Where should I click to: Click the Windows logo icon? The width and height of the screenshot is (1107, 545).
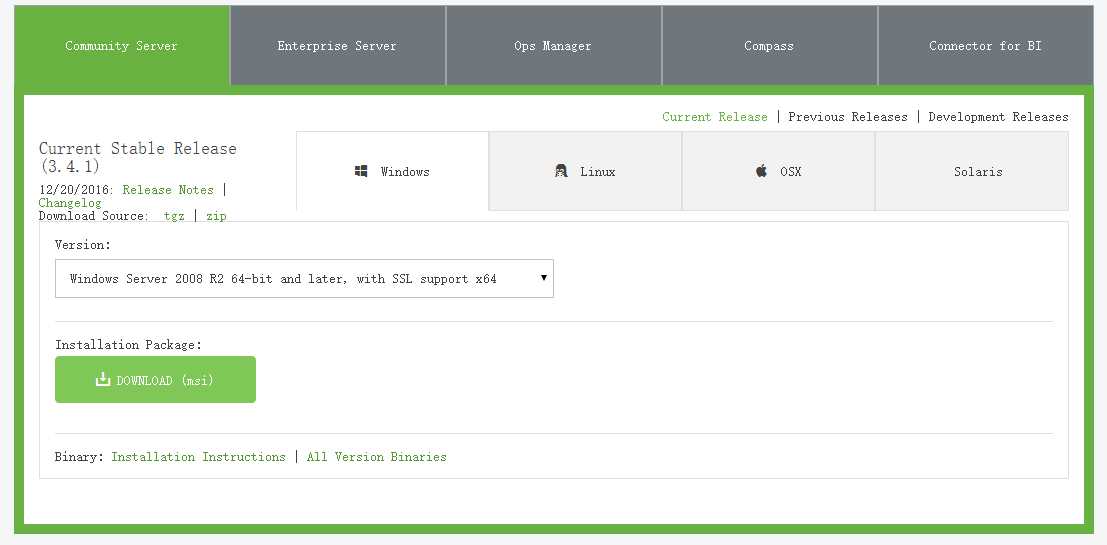[361, 172]
